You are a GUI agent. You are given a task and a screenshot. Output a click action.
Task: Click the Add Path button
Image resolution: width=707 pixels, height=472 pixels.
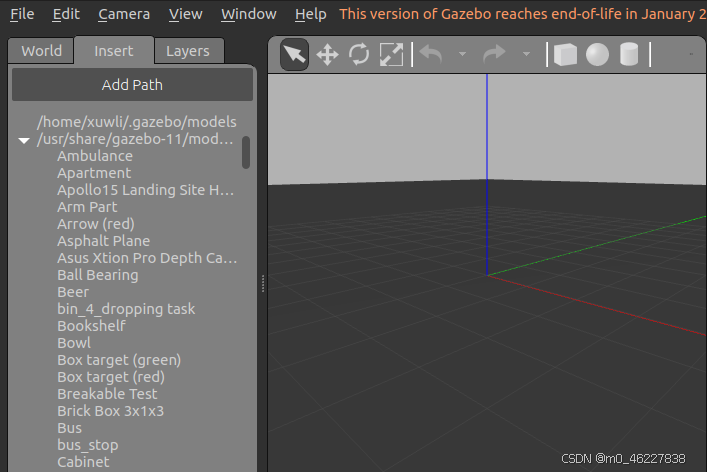132,85
